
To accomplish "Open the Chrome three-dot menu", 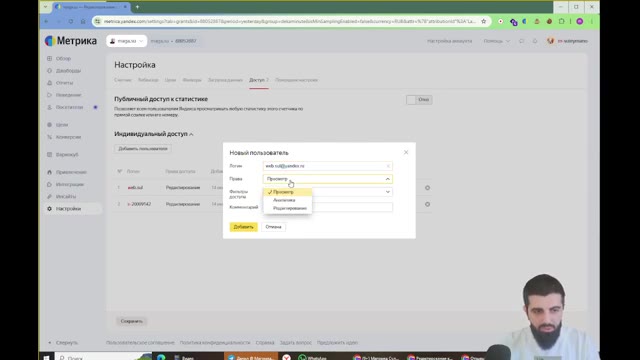I will [x=591, y=21].
